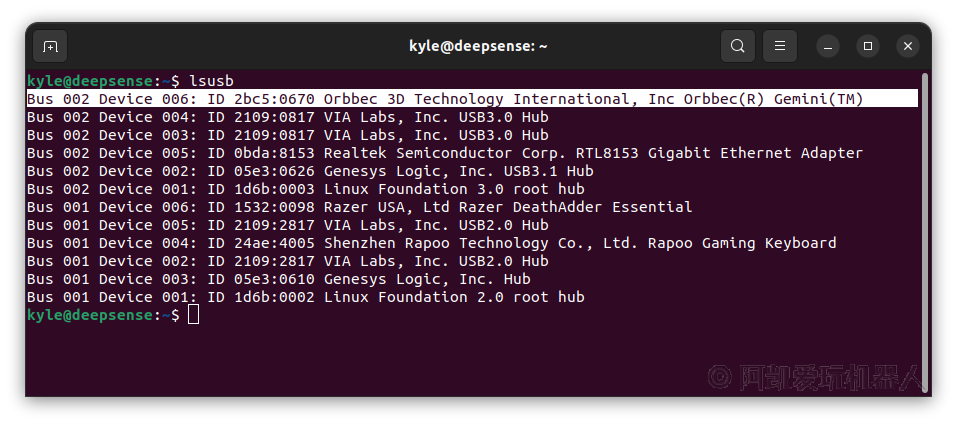Click the Bus 002 Device 004 VIA Labs line

pyautogui.click(x=287, y=117)
